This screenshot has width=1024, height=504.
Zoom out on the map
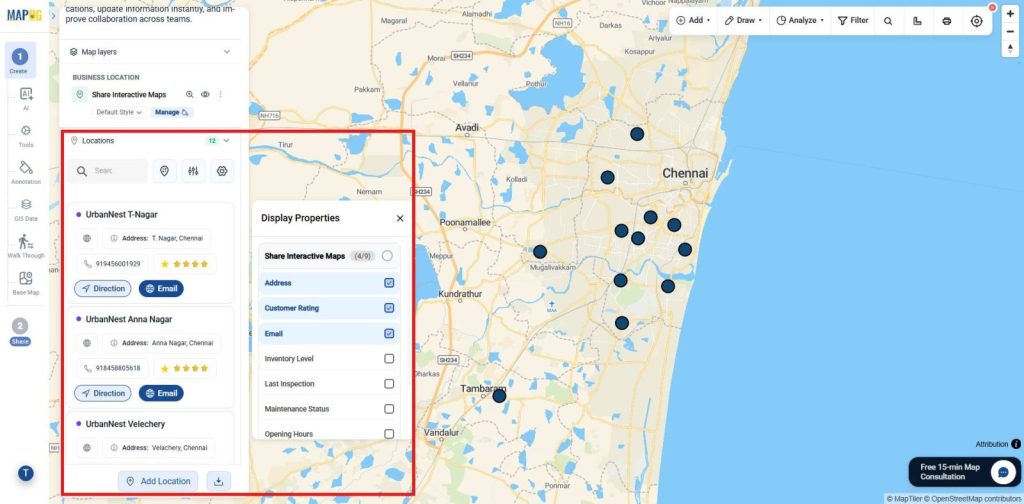(x=1010, y=31)
